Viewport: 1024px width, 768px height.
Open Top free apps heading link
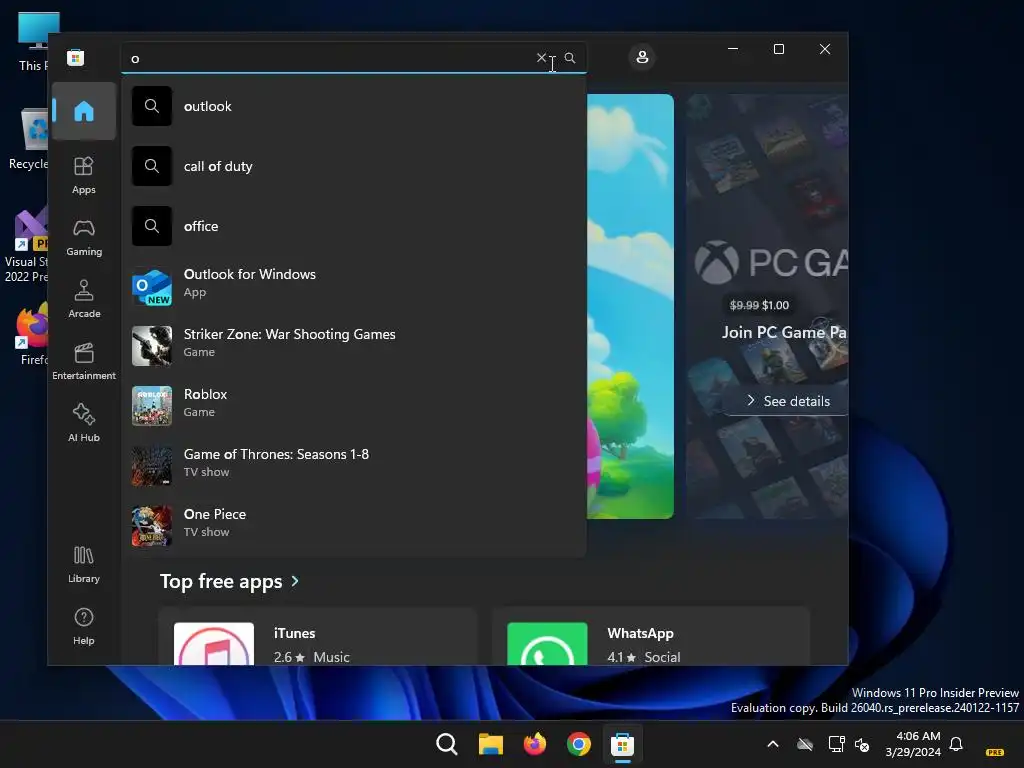click(221, 581)
